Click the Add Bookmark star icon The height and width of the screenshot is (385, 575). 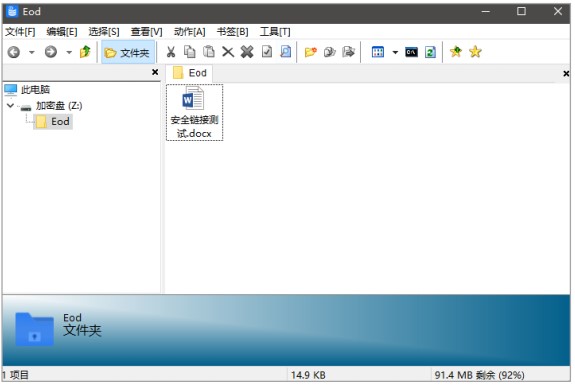pos(456,52)
